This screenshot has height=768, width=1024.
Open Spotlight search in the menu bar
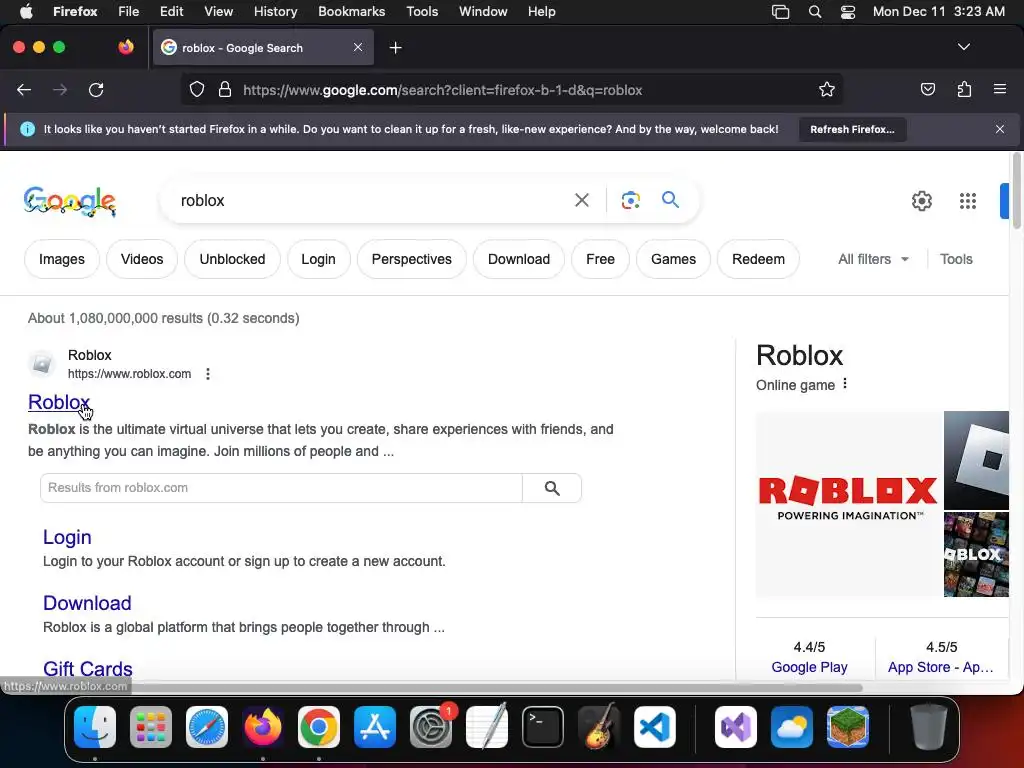pyautogui.click(x=814, y=12)
